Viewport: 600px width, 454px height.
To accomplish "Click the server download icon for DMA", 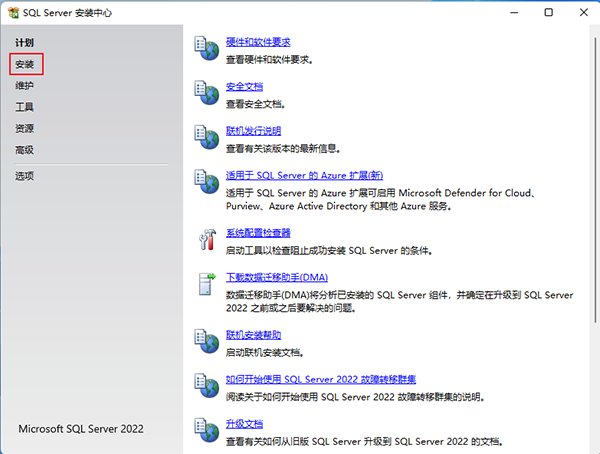I will point(207,284).
